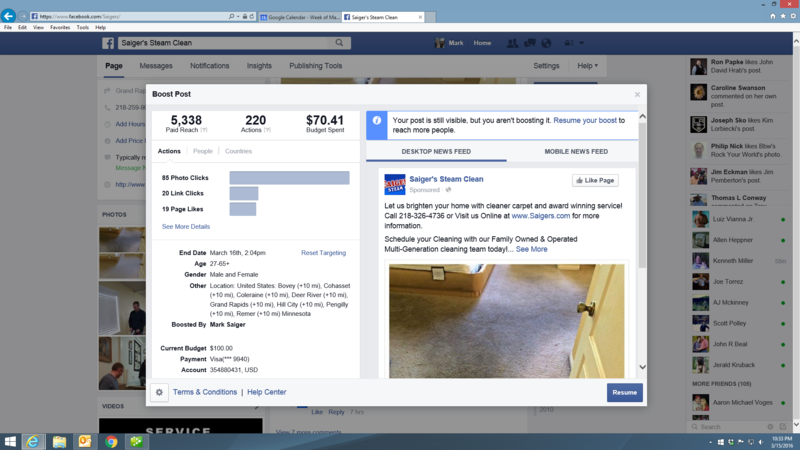
Task: Open the Favorites menu
Action: point(60,28)
